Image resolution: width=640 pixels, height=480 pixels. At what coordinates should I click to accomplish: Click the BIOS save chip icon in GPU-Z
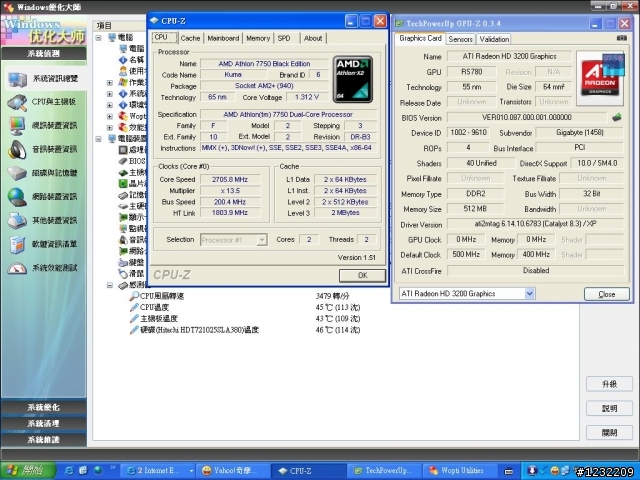pyautogui.click(x=617, y=118)
